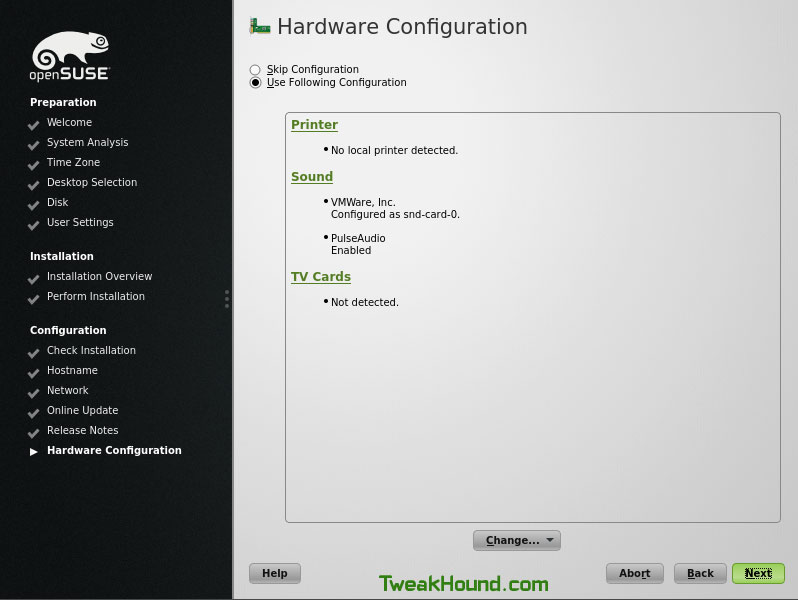Click the Network step label
The width and height of the screenshot is (798, 600).
(x=68, y=390)
